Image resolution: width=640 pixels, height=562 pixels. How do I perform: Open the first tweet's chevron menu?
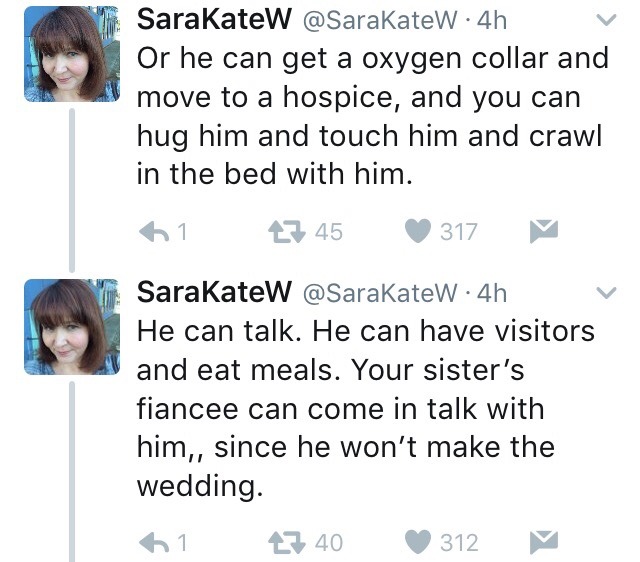point(604,20)
